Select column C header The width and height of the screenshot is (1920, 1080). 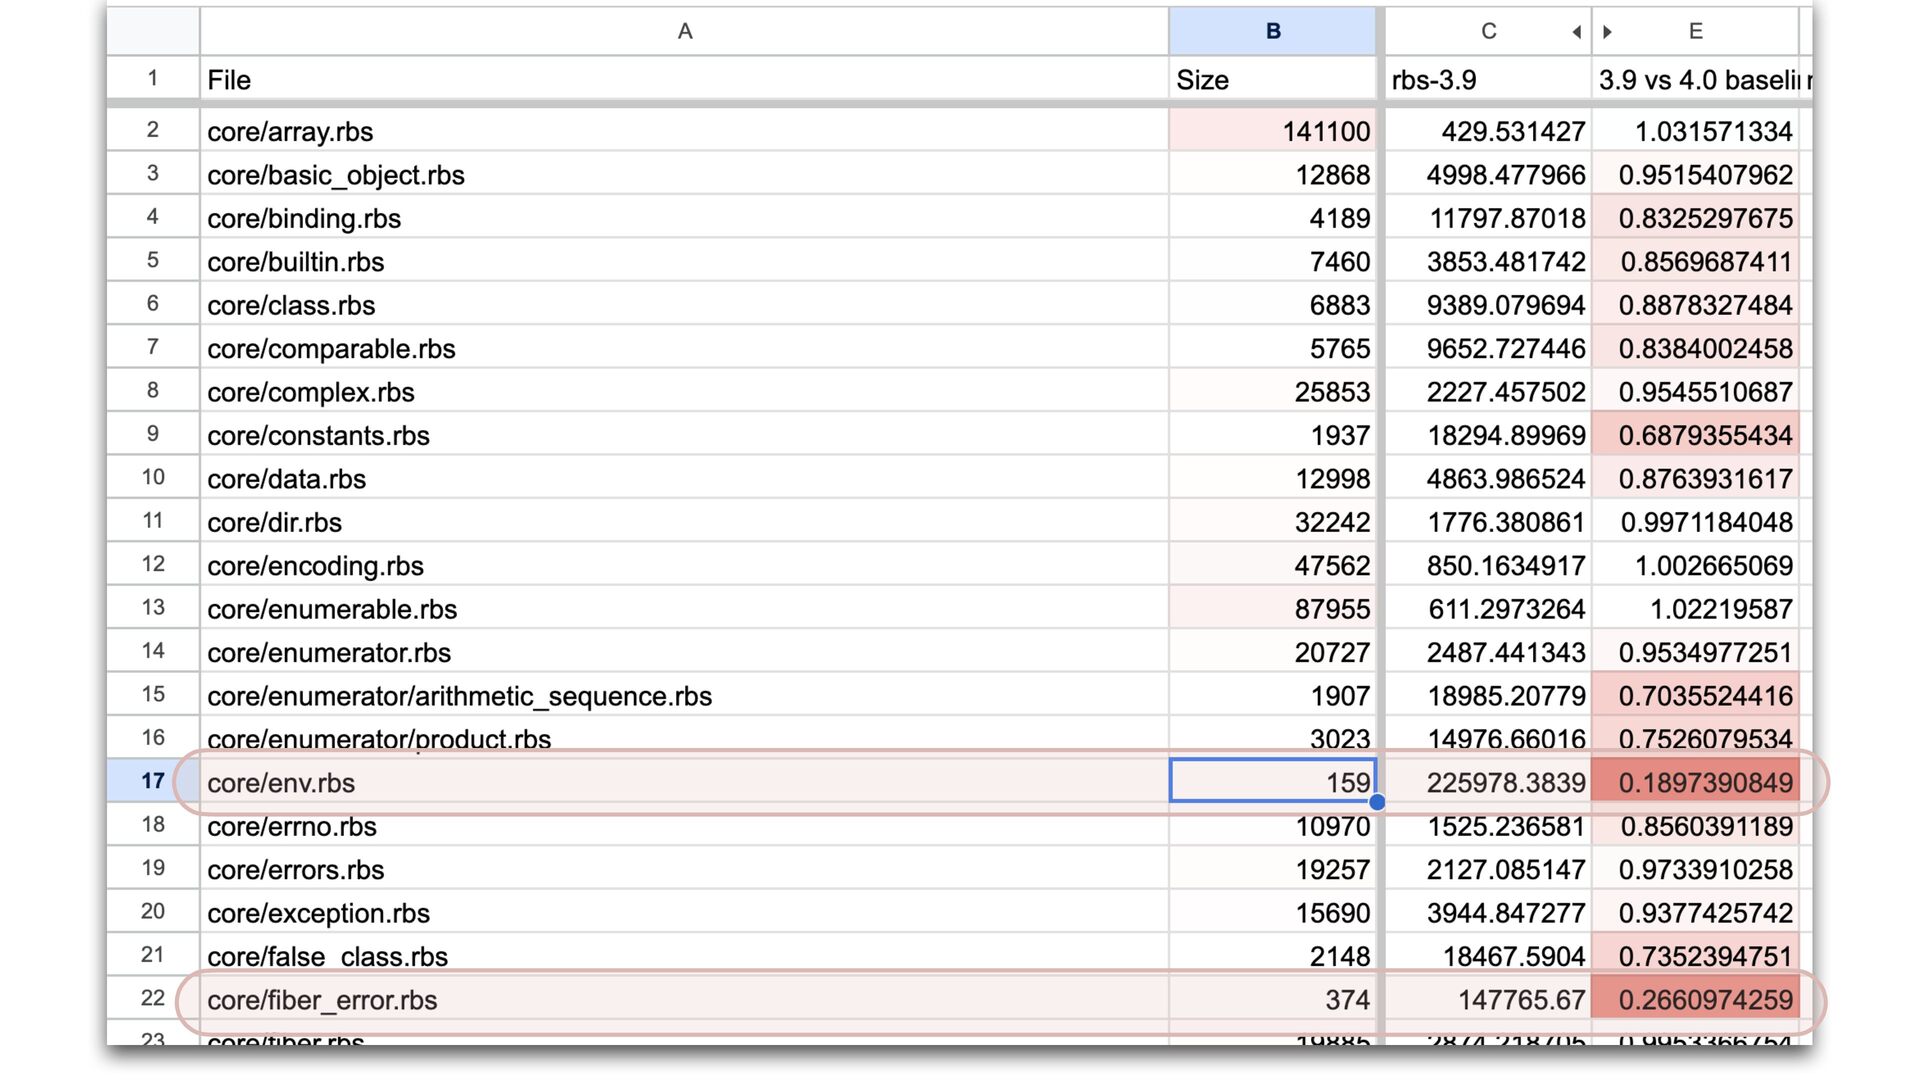tap(1487, 31)
